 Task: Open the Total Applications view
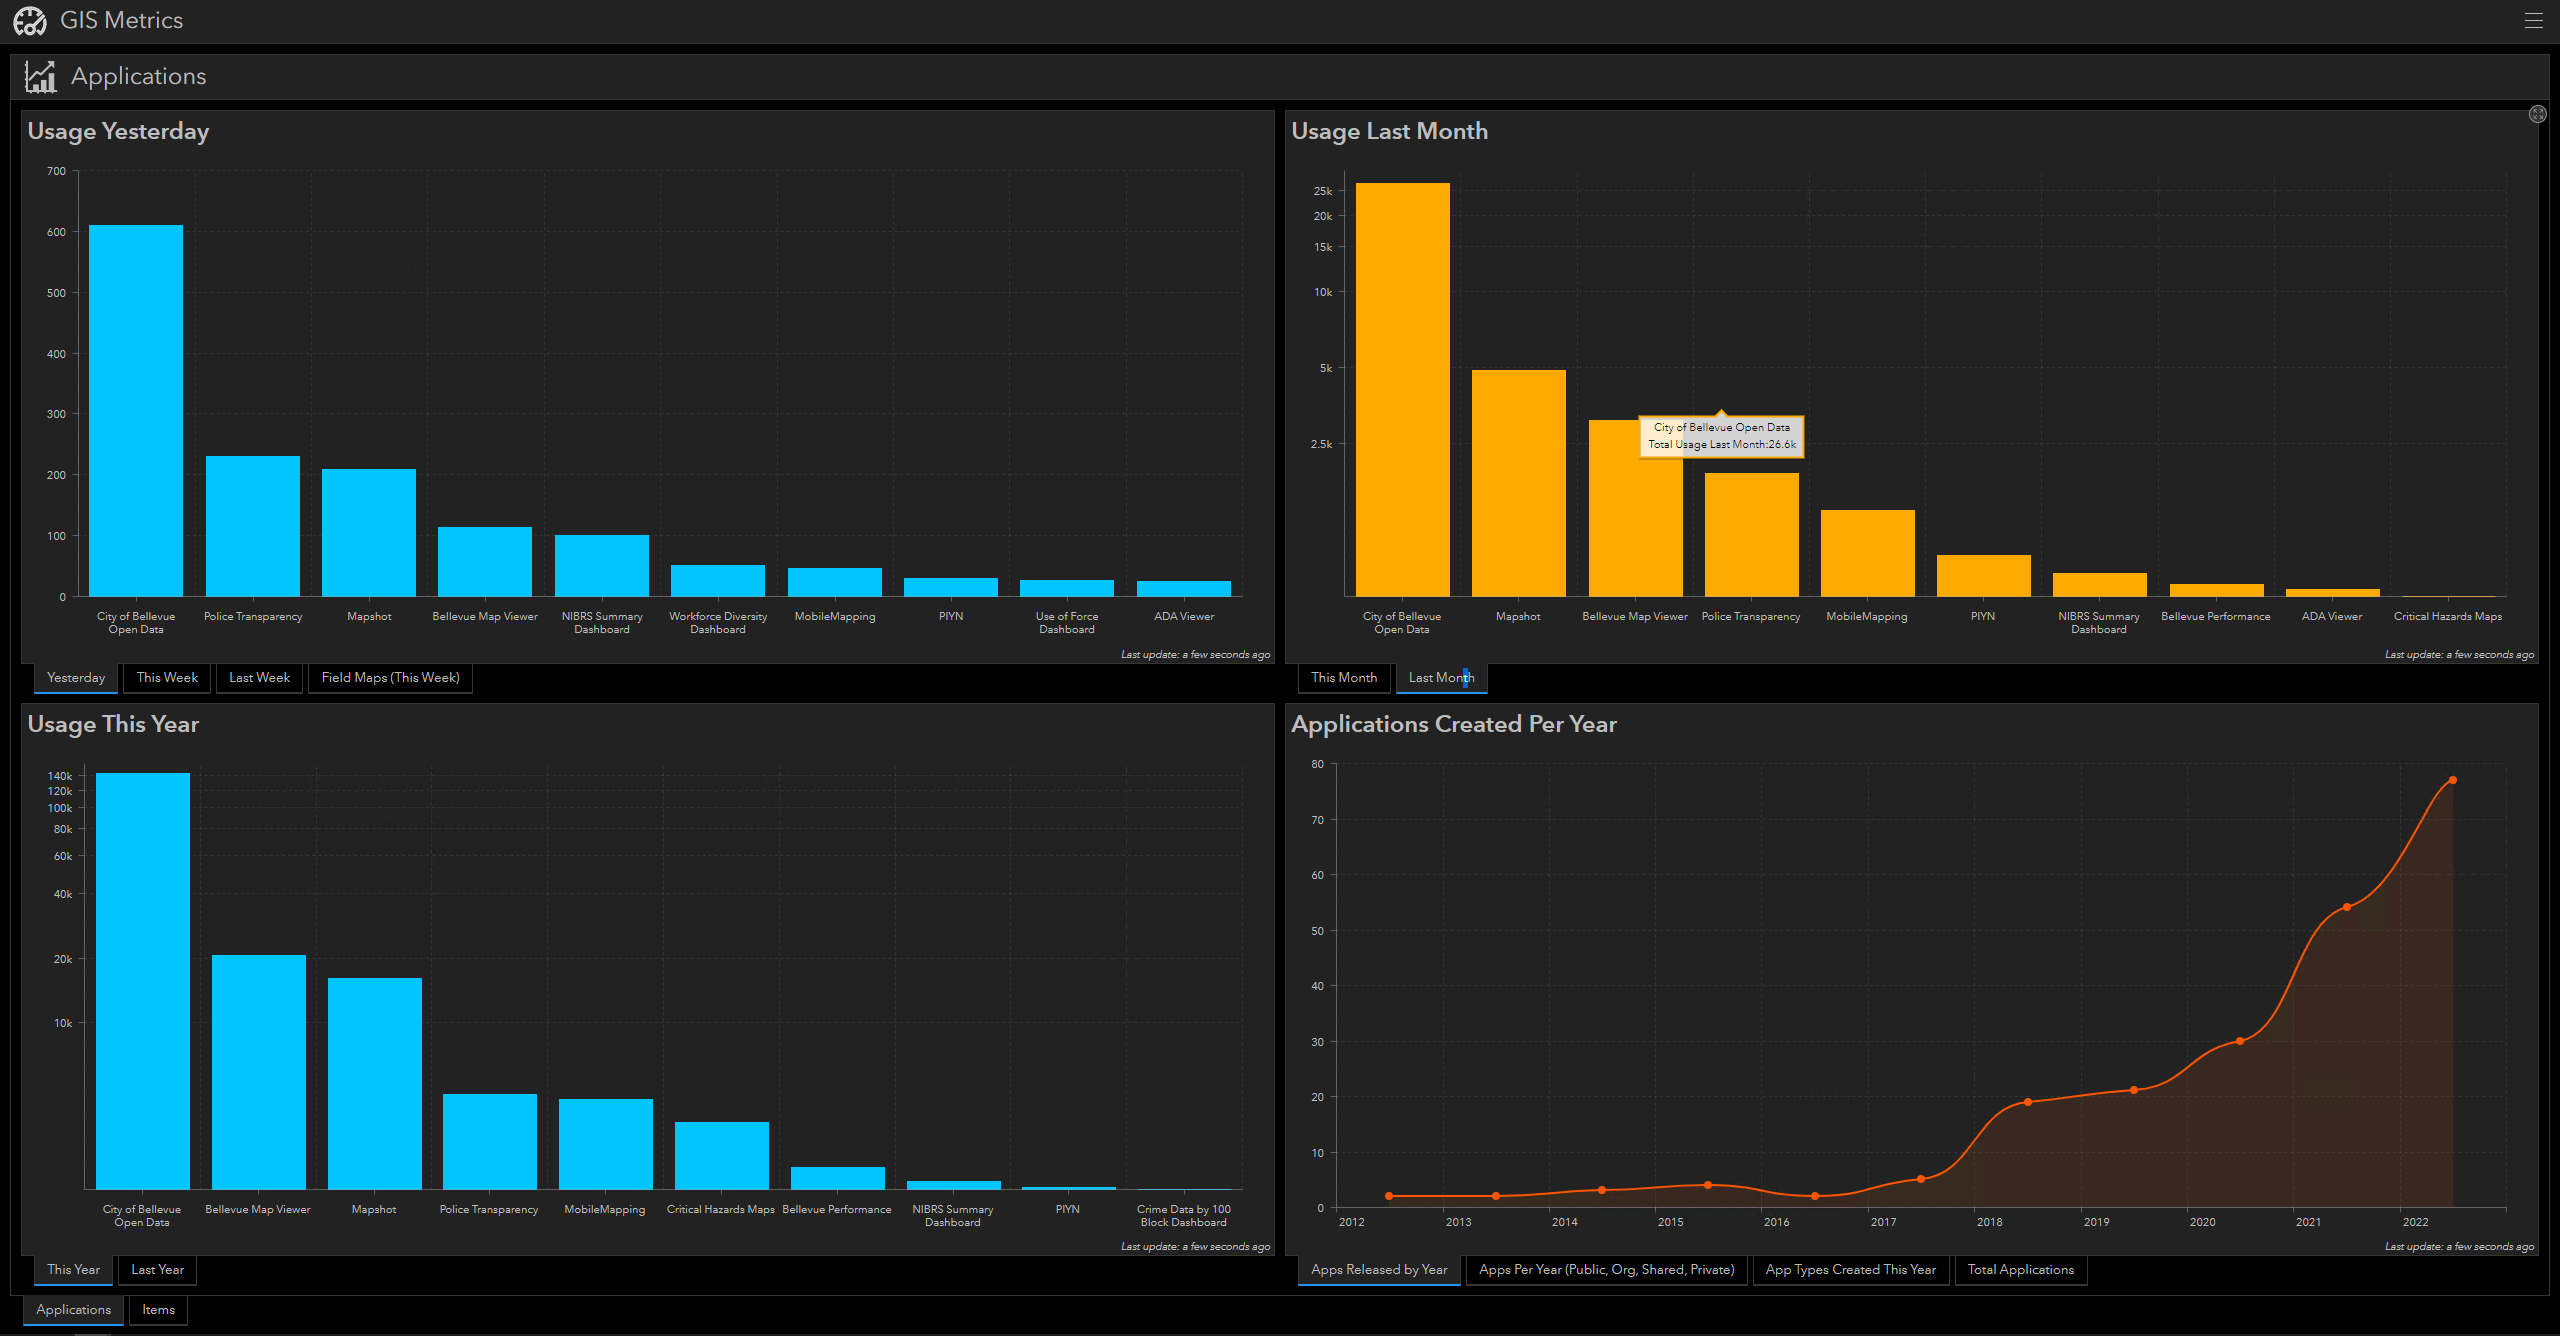(x=2020, y=1269)
